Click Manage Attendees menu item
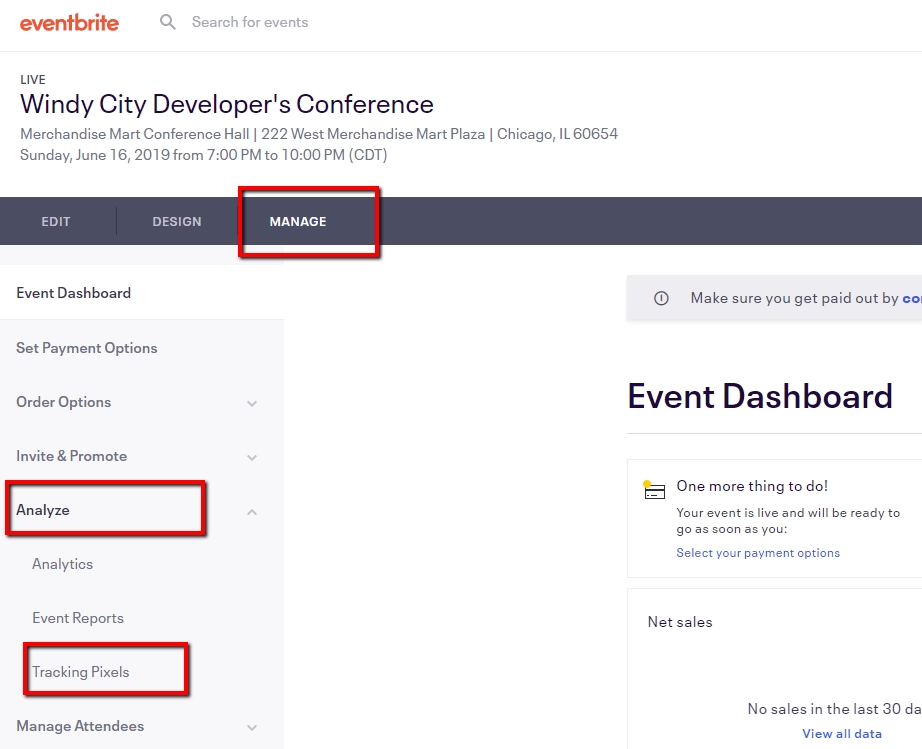Screen dimensions: 922x749 coord(80,726)
